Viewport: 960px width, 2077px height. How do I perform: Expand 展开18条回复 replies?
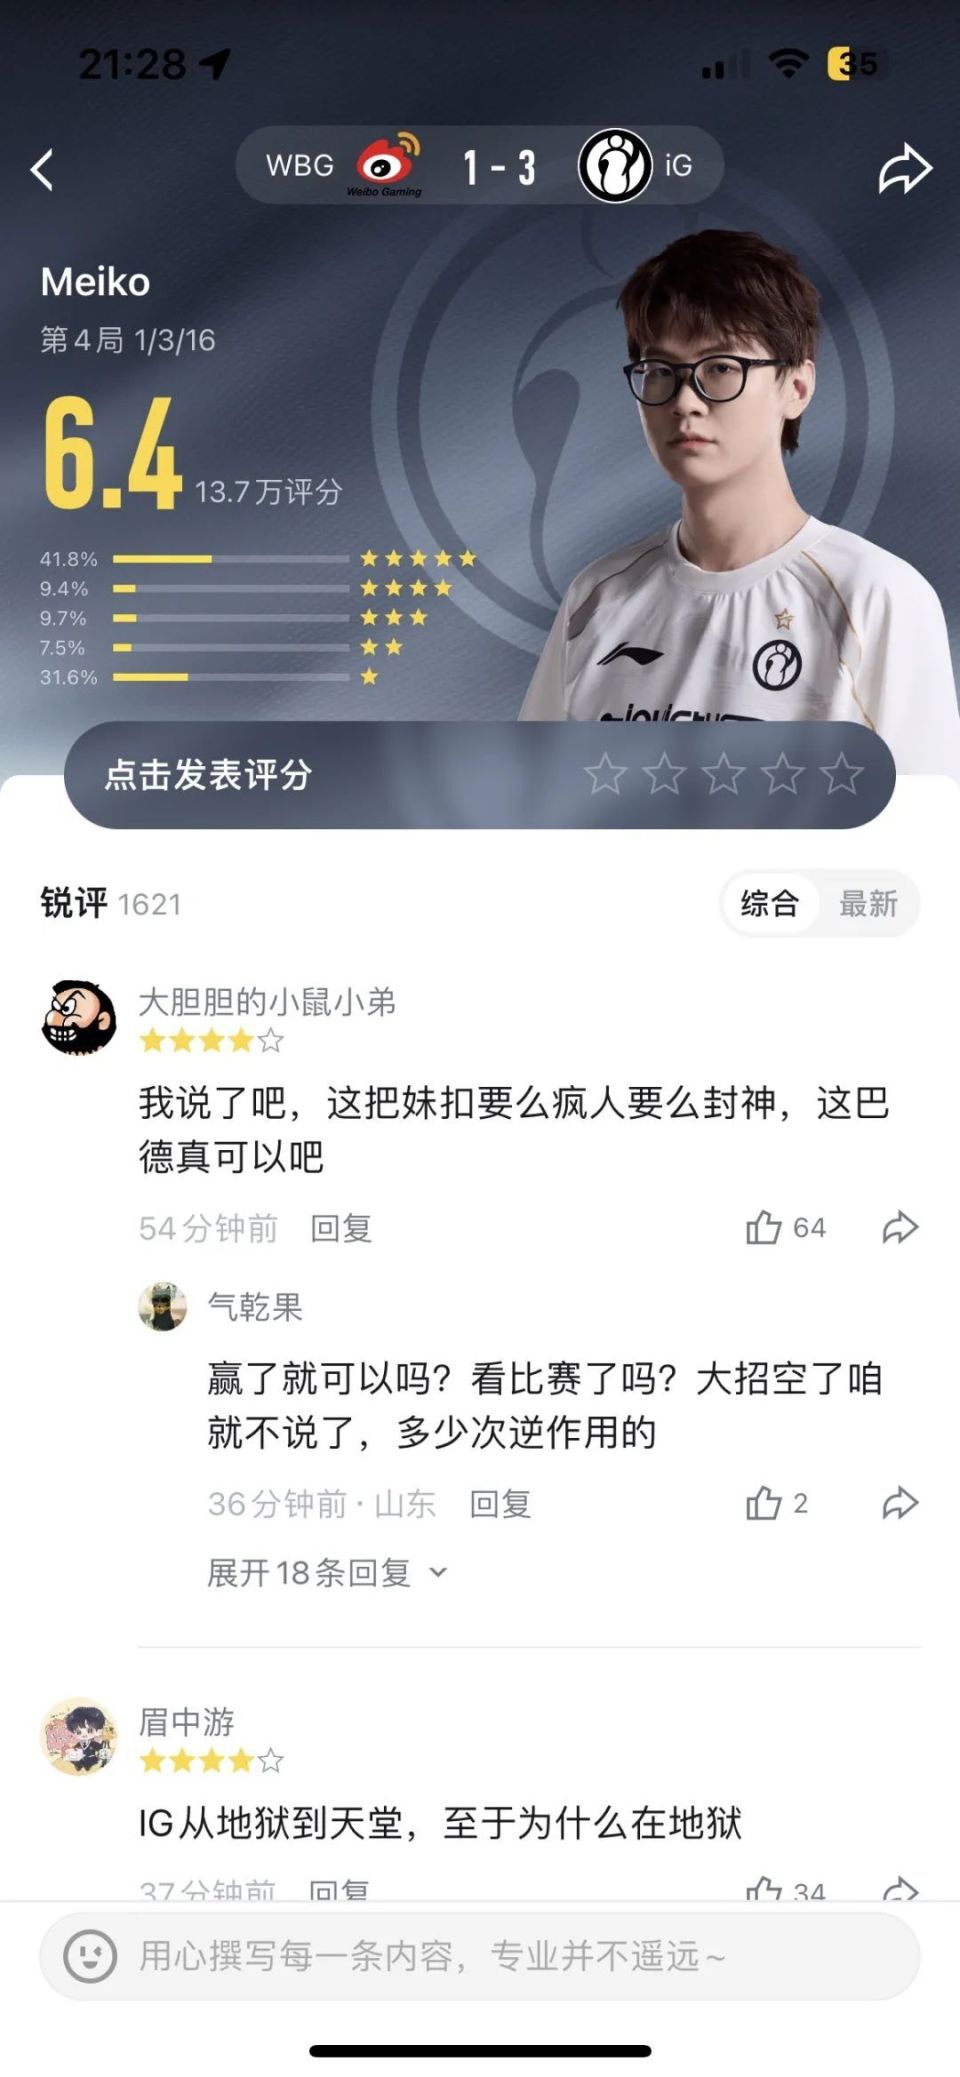[327, 1572]
